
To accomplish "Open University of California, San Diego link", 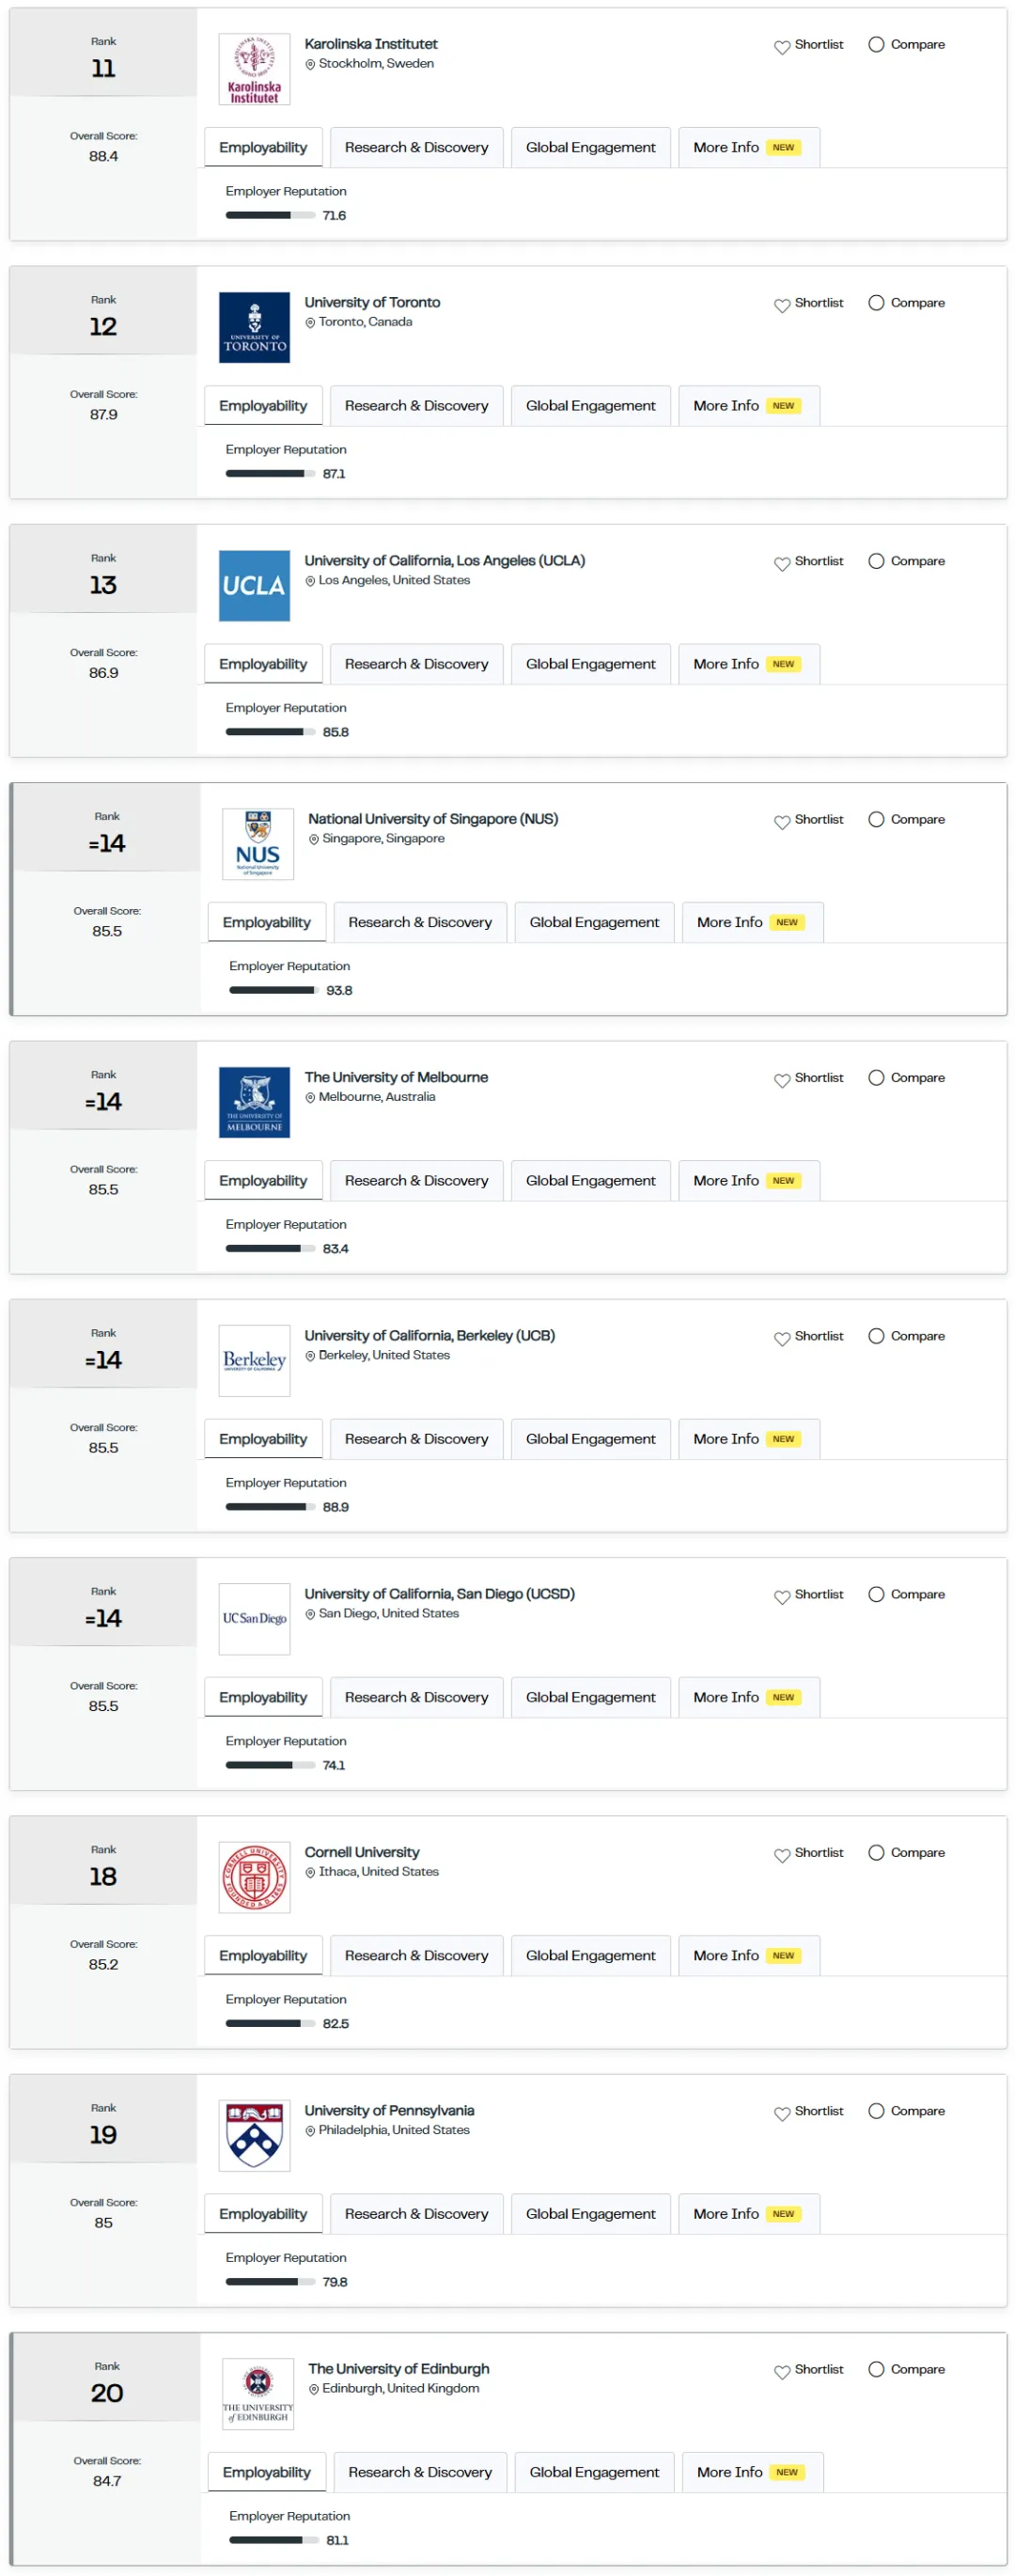I will point(439,1593).
